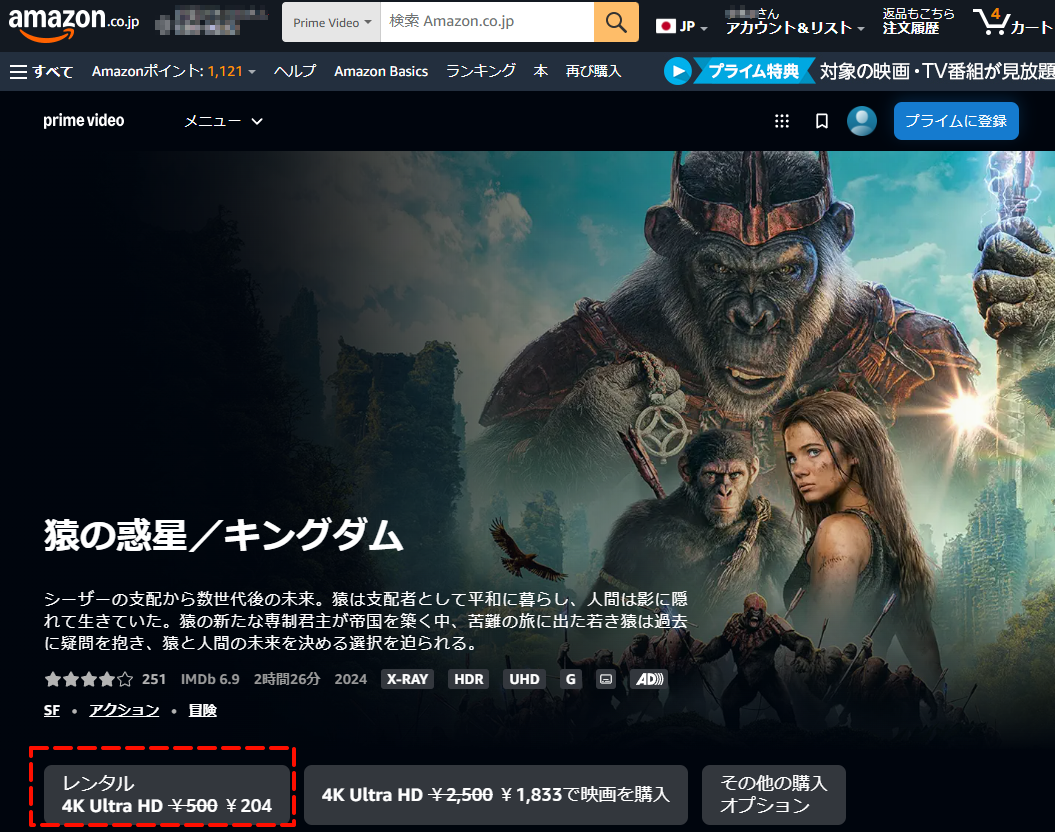The height and width of the screenshot is (832, 1055).
Task: Rent the movie via the レンタル button
Action: pyautogui.click(x=166, y=794)
